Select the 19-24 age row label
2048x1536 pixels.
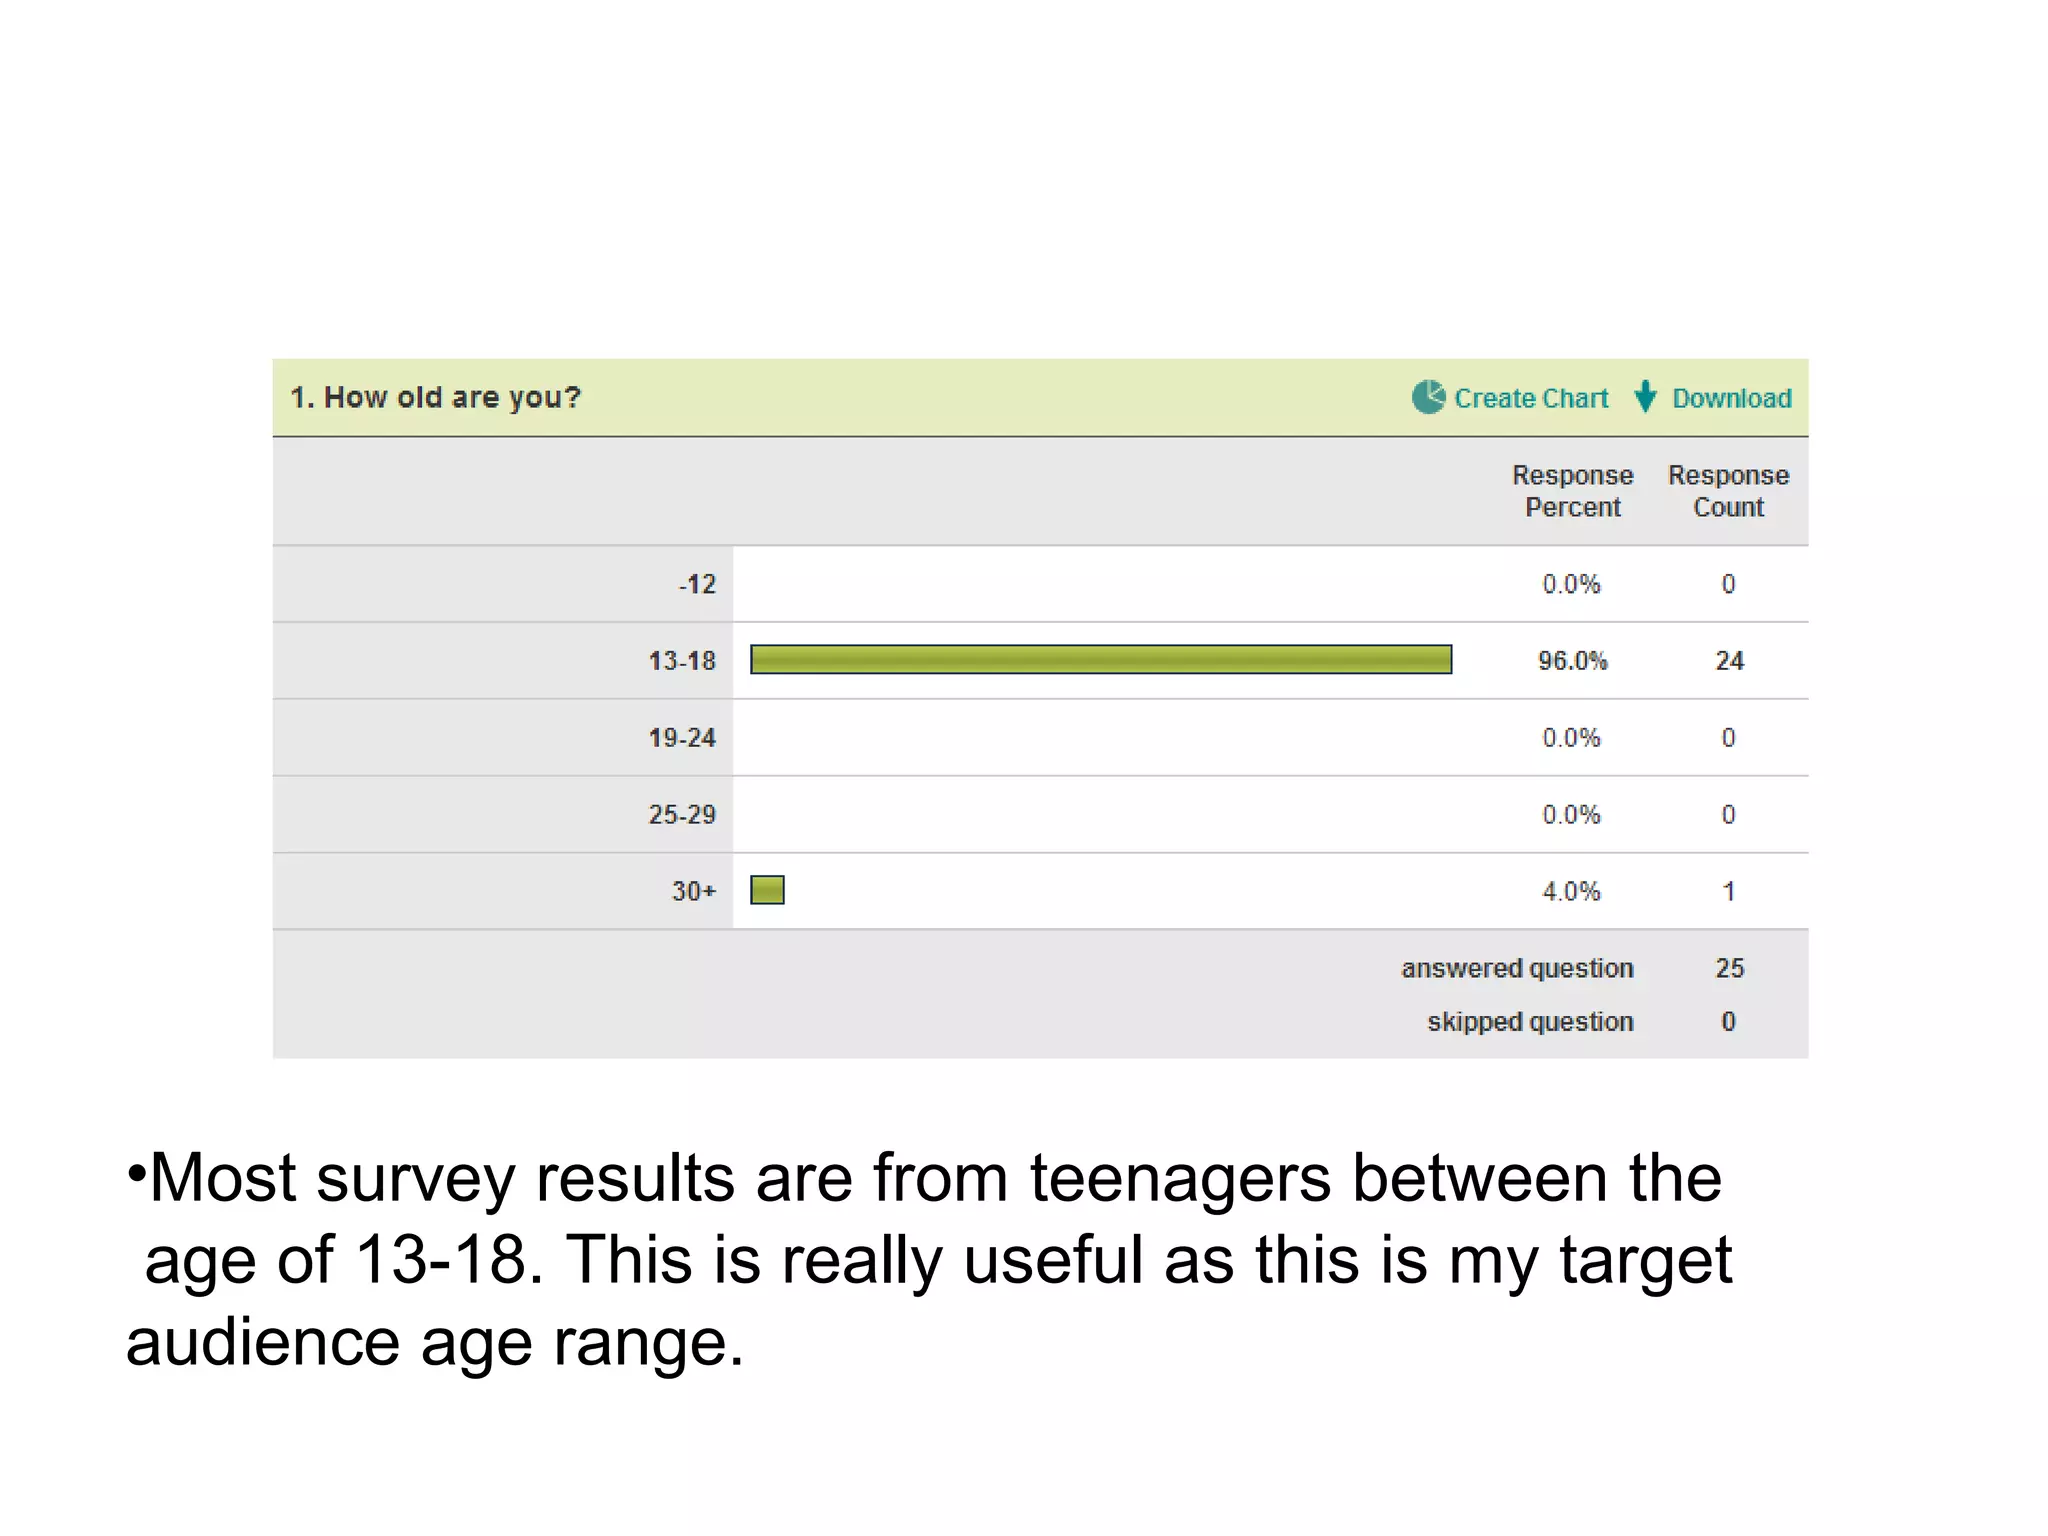682,738
